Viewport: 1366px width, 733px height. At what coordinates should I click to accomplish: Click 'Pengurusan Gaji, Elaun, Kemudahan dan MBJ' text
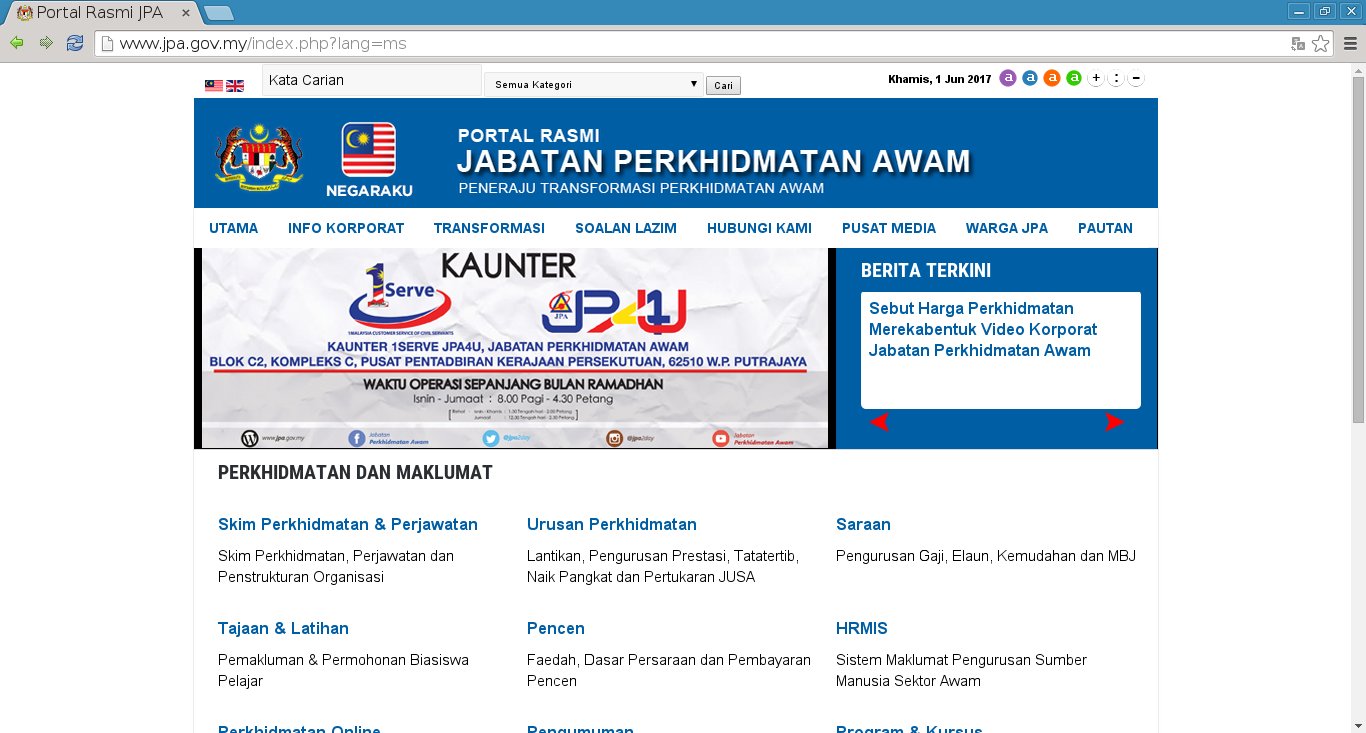[986, 556]
